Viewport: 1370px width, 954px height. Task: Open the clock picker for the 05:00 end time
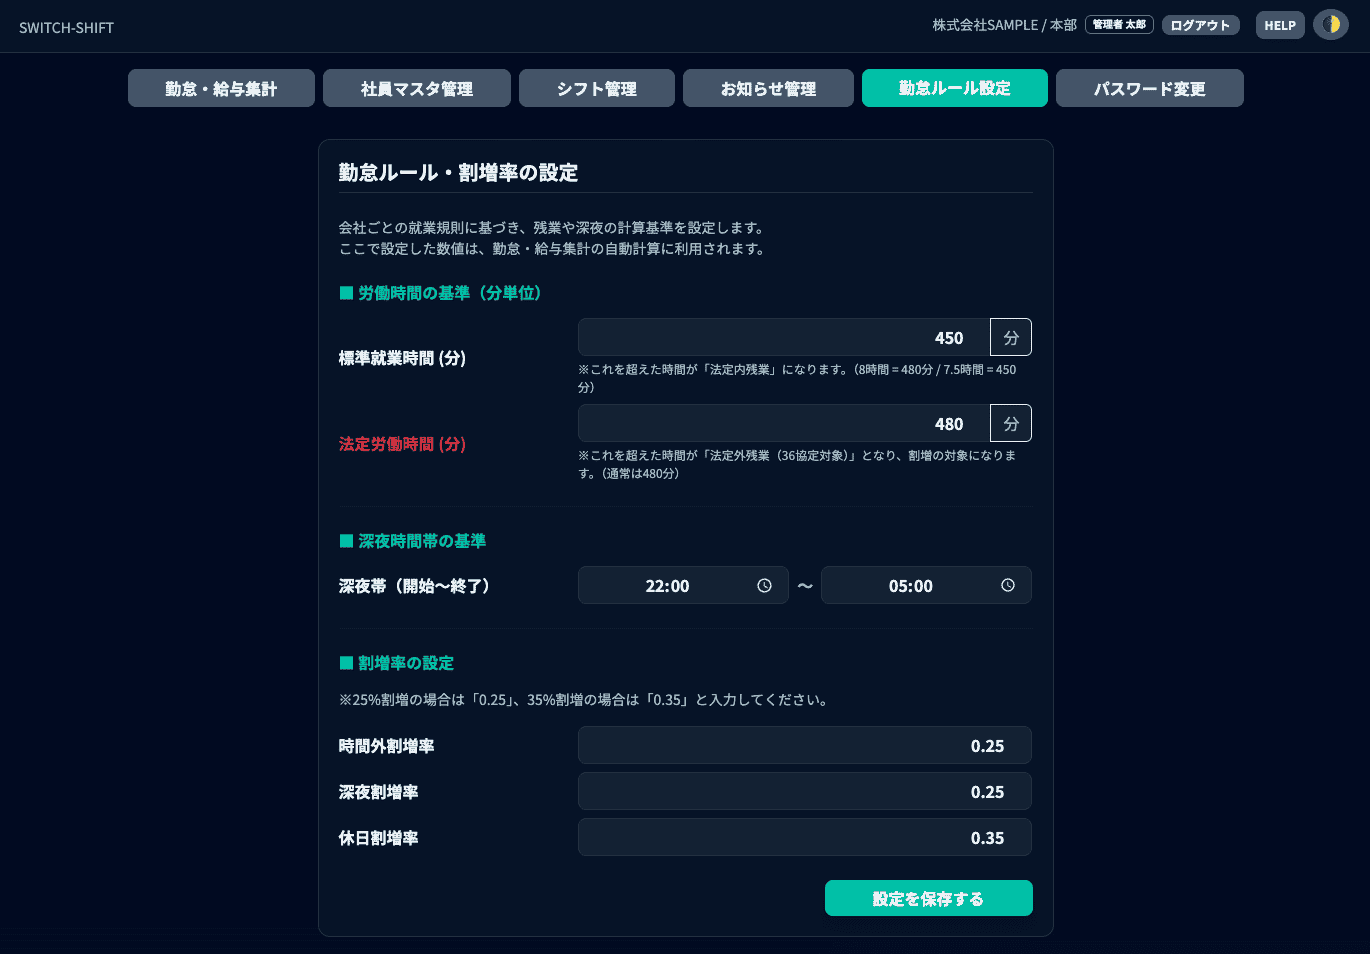(1008, 585)
